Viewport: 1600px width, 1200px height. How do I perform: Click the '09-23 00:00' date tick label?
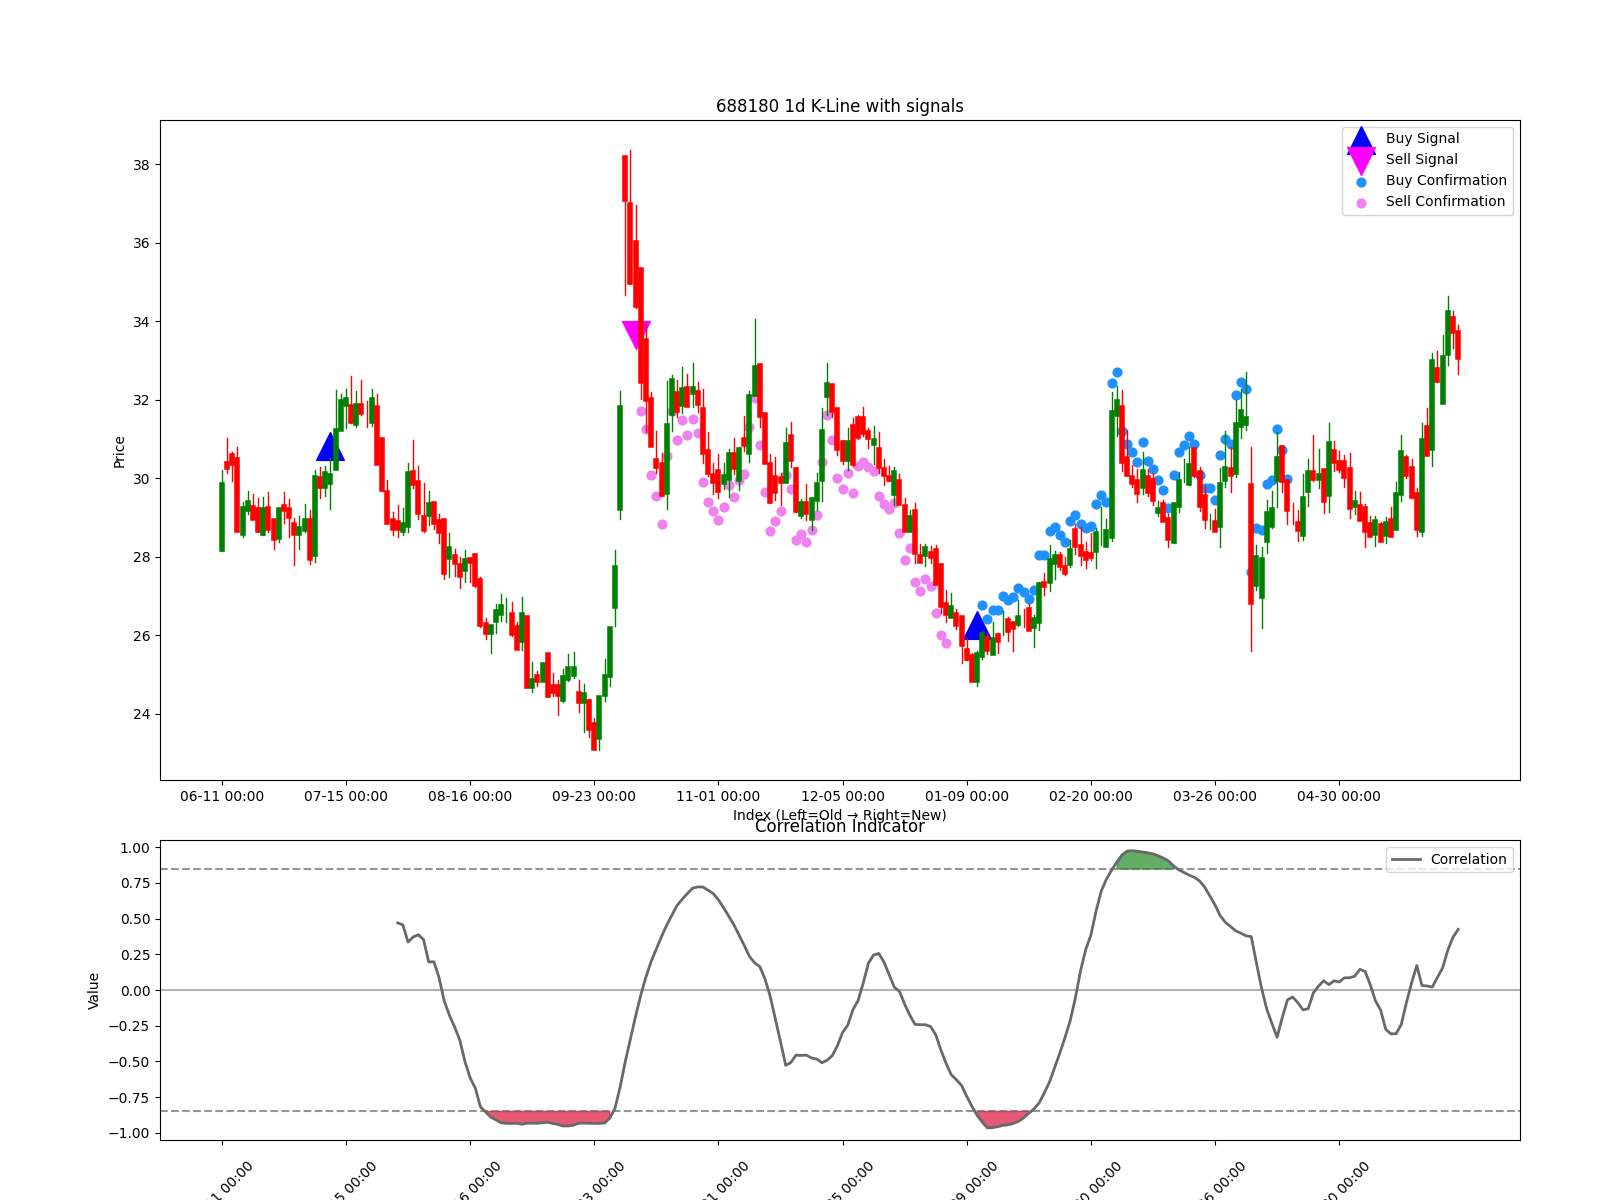click(x=594, y=796)
